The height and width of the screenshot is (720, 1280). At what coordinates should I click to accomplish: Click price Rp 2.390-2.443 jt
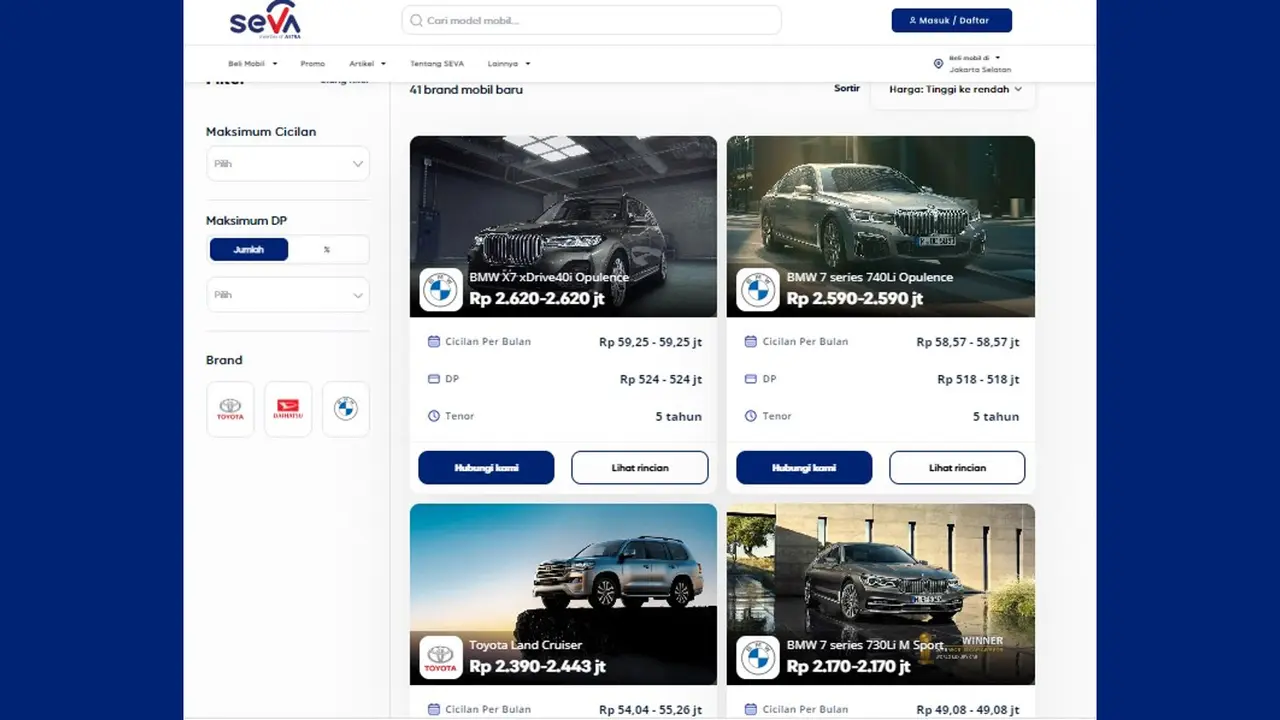(538, 666)
